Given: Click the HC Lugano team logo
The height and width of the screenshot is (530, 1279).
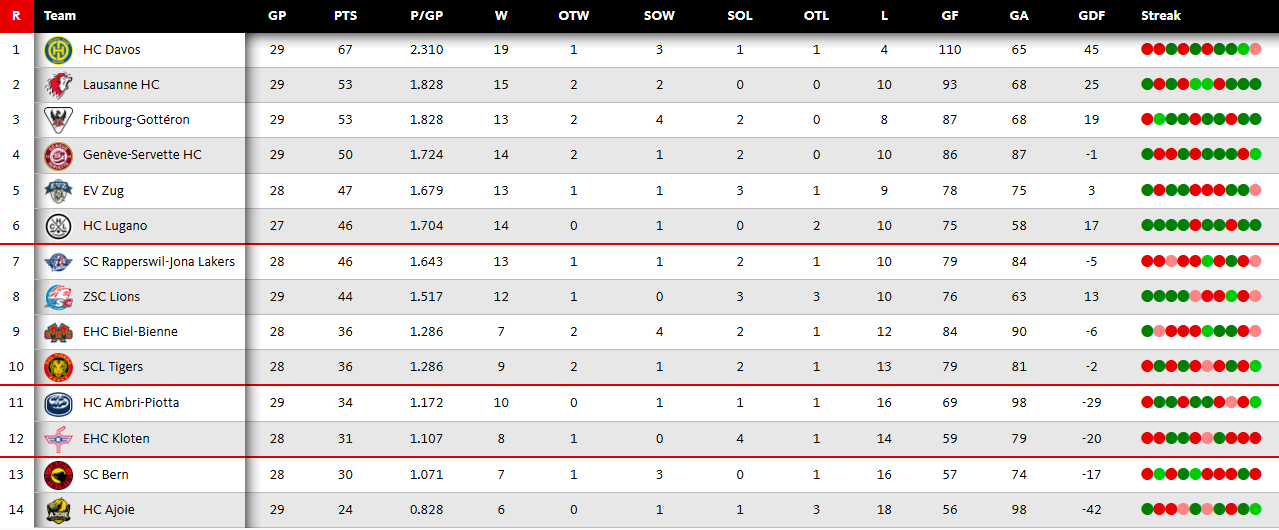Looking at the screenshot, I should coord(59,226).
